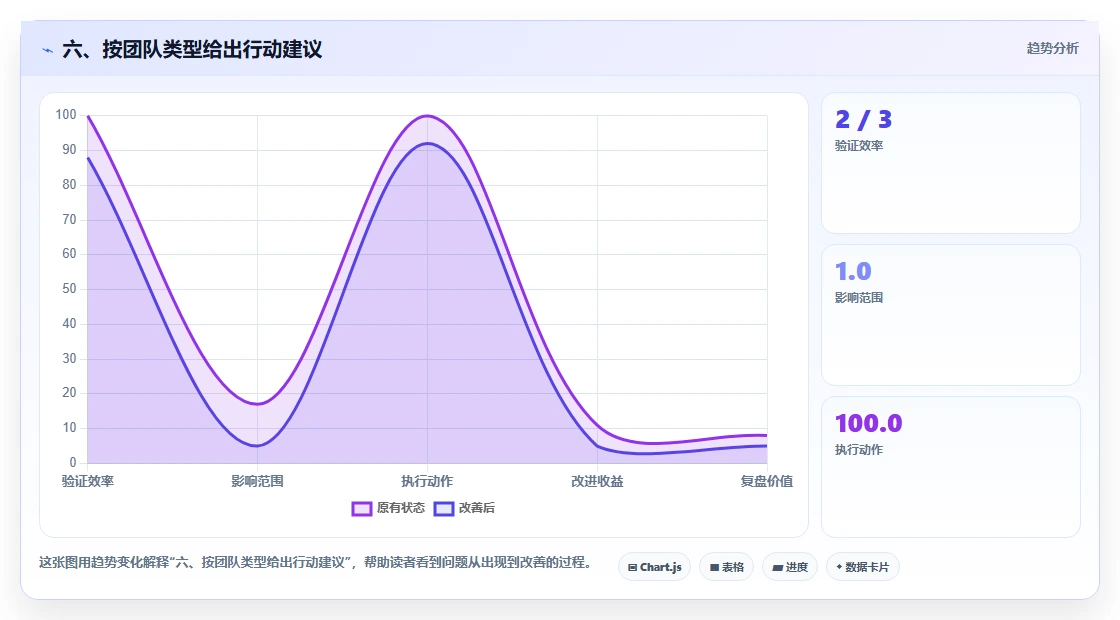Toggle the 原有状态 legend item
Screen dimensions: 1120x620
click(388, 508)
